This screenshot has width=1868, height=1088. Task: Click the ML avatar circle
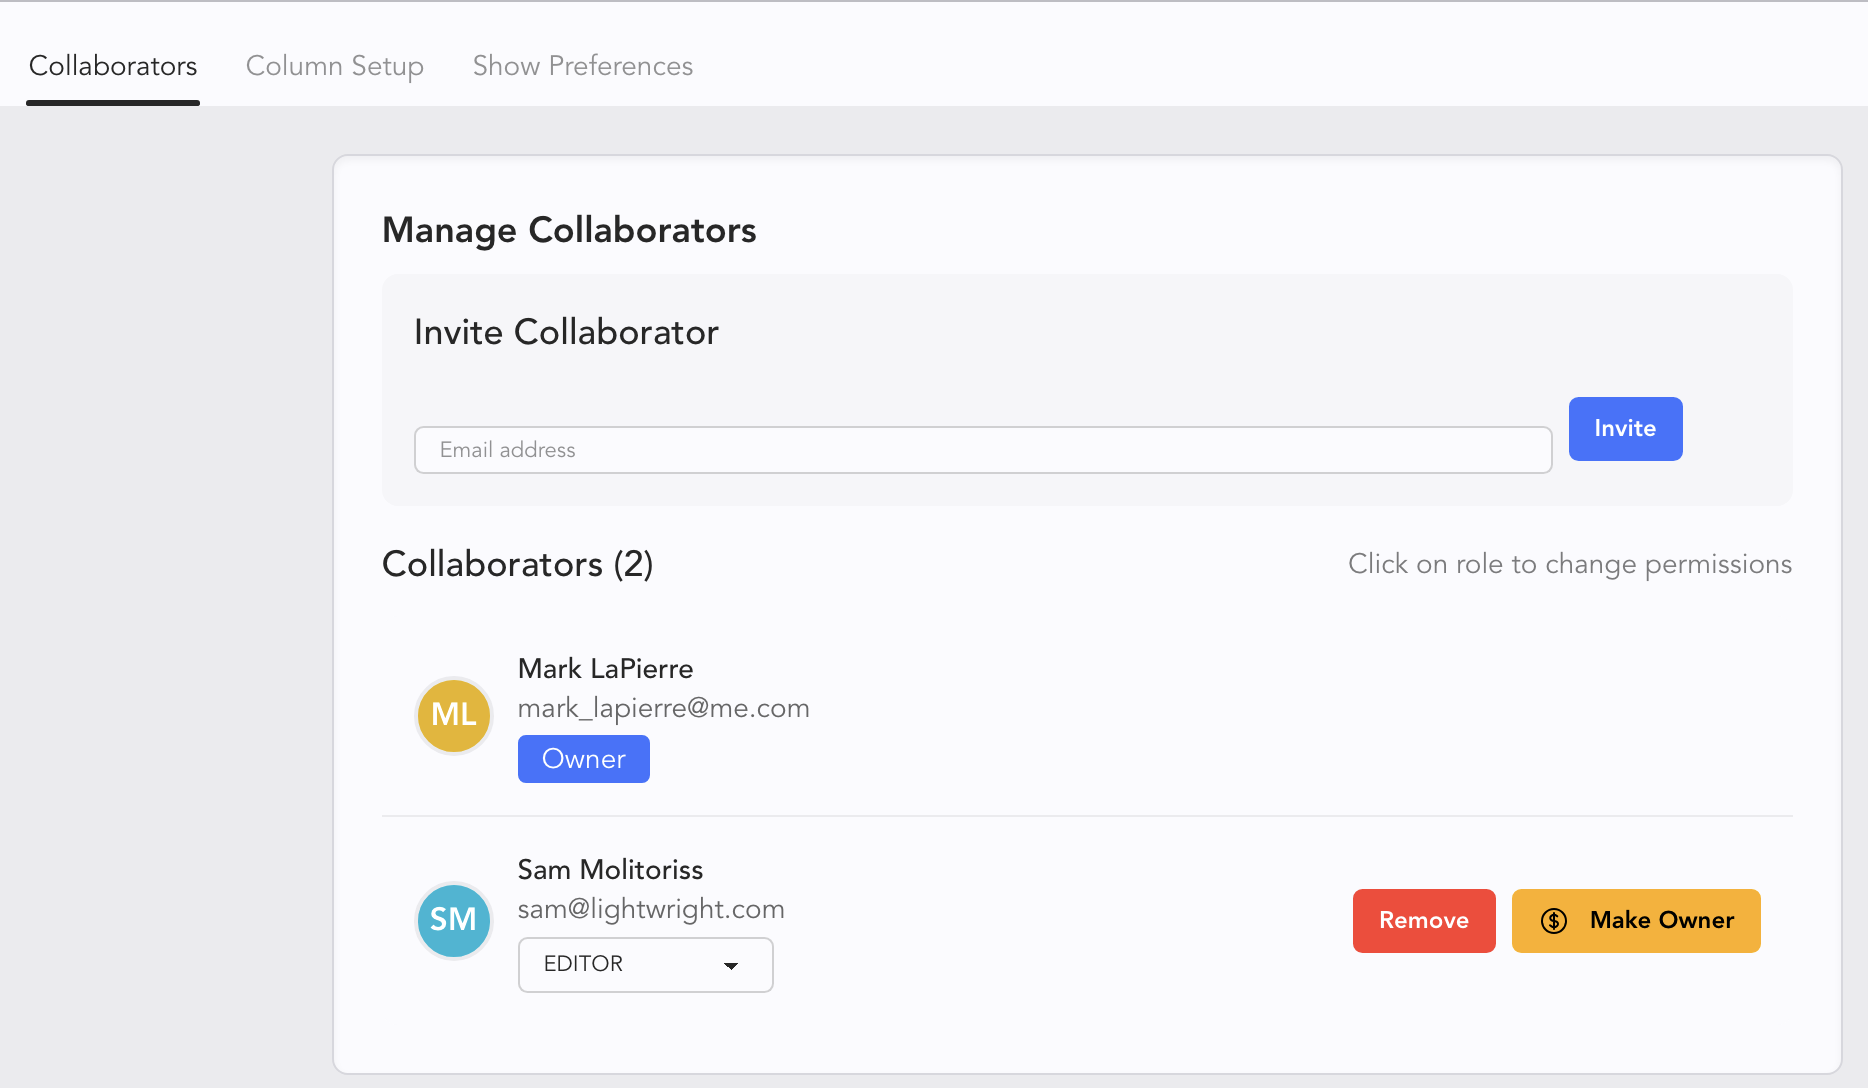(x=453, y=715)
